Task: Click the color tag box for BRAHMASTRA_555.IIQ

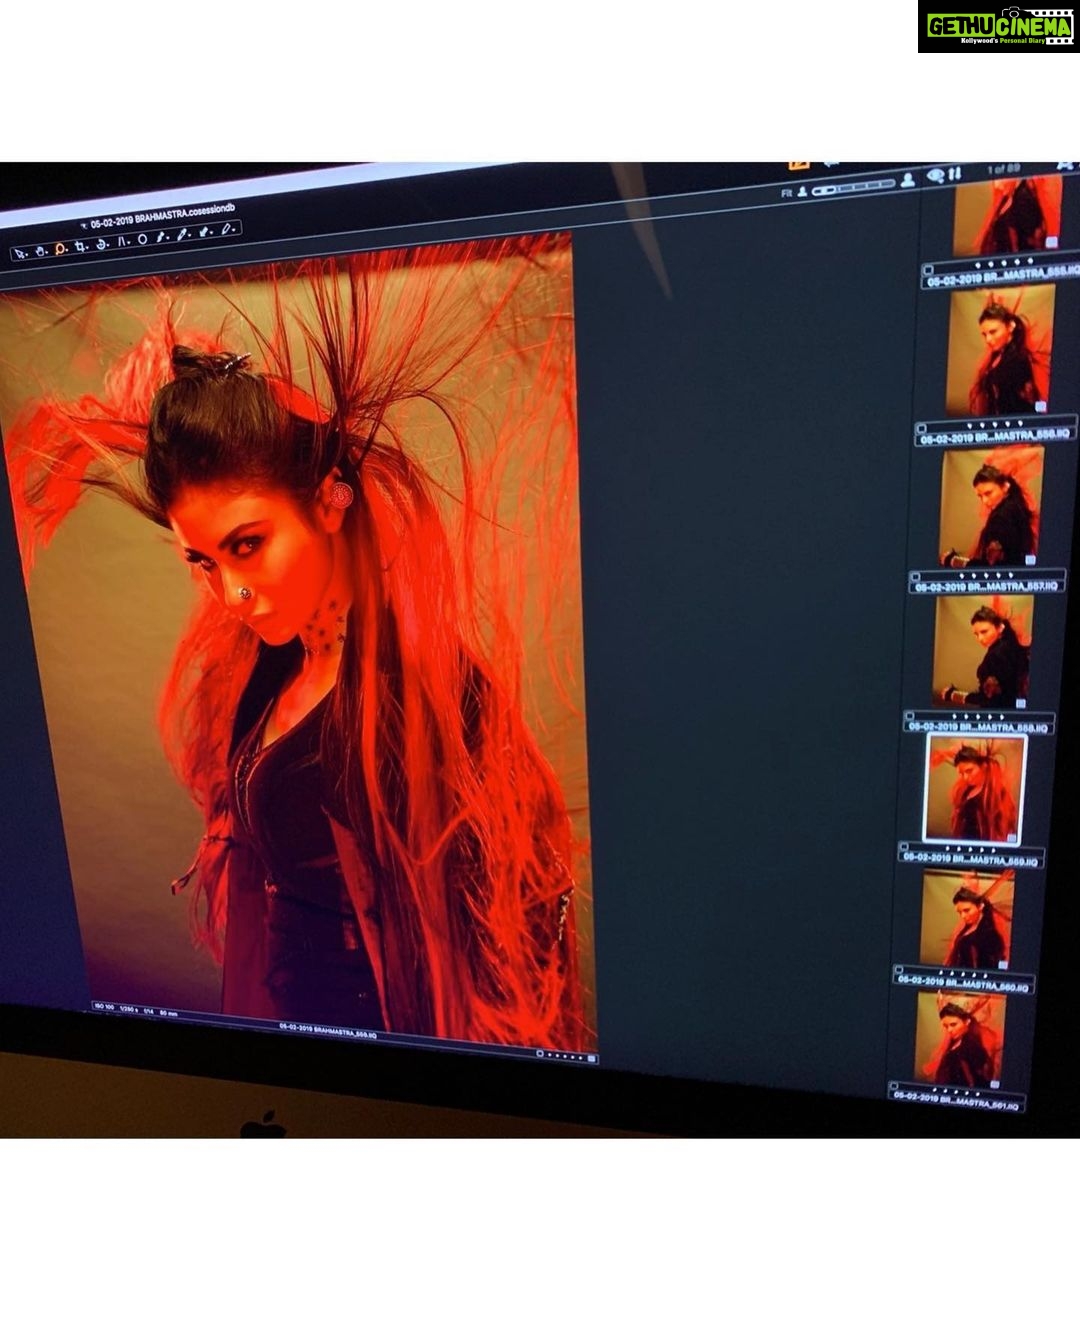Action: tap(927, 270)
